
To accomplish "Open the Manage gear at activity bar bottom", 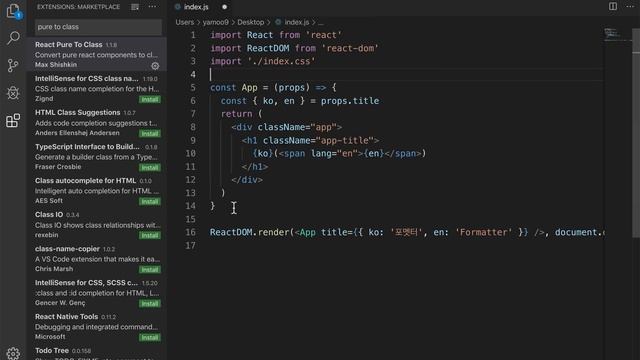I will click(x=13, y=353).
